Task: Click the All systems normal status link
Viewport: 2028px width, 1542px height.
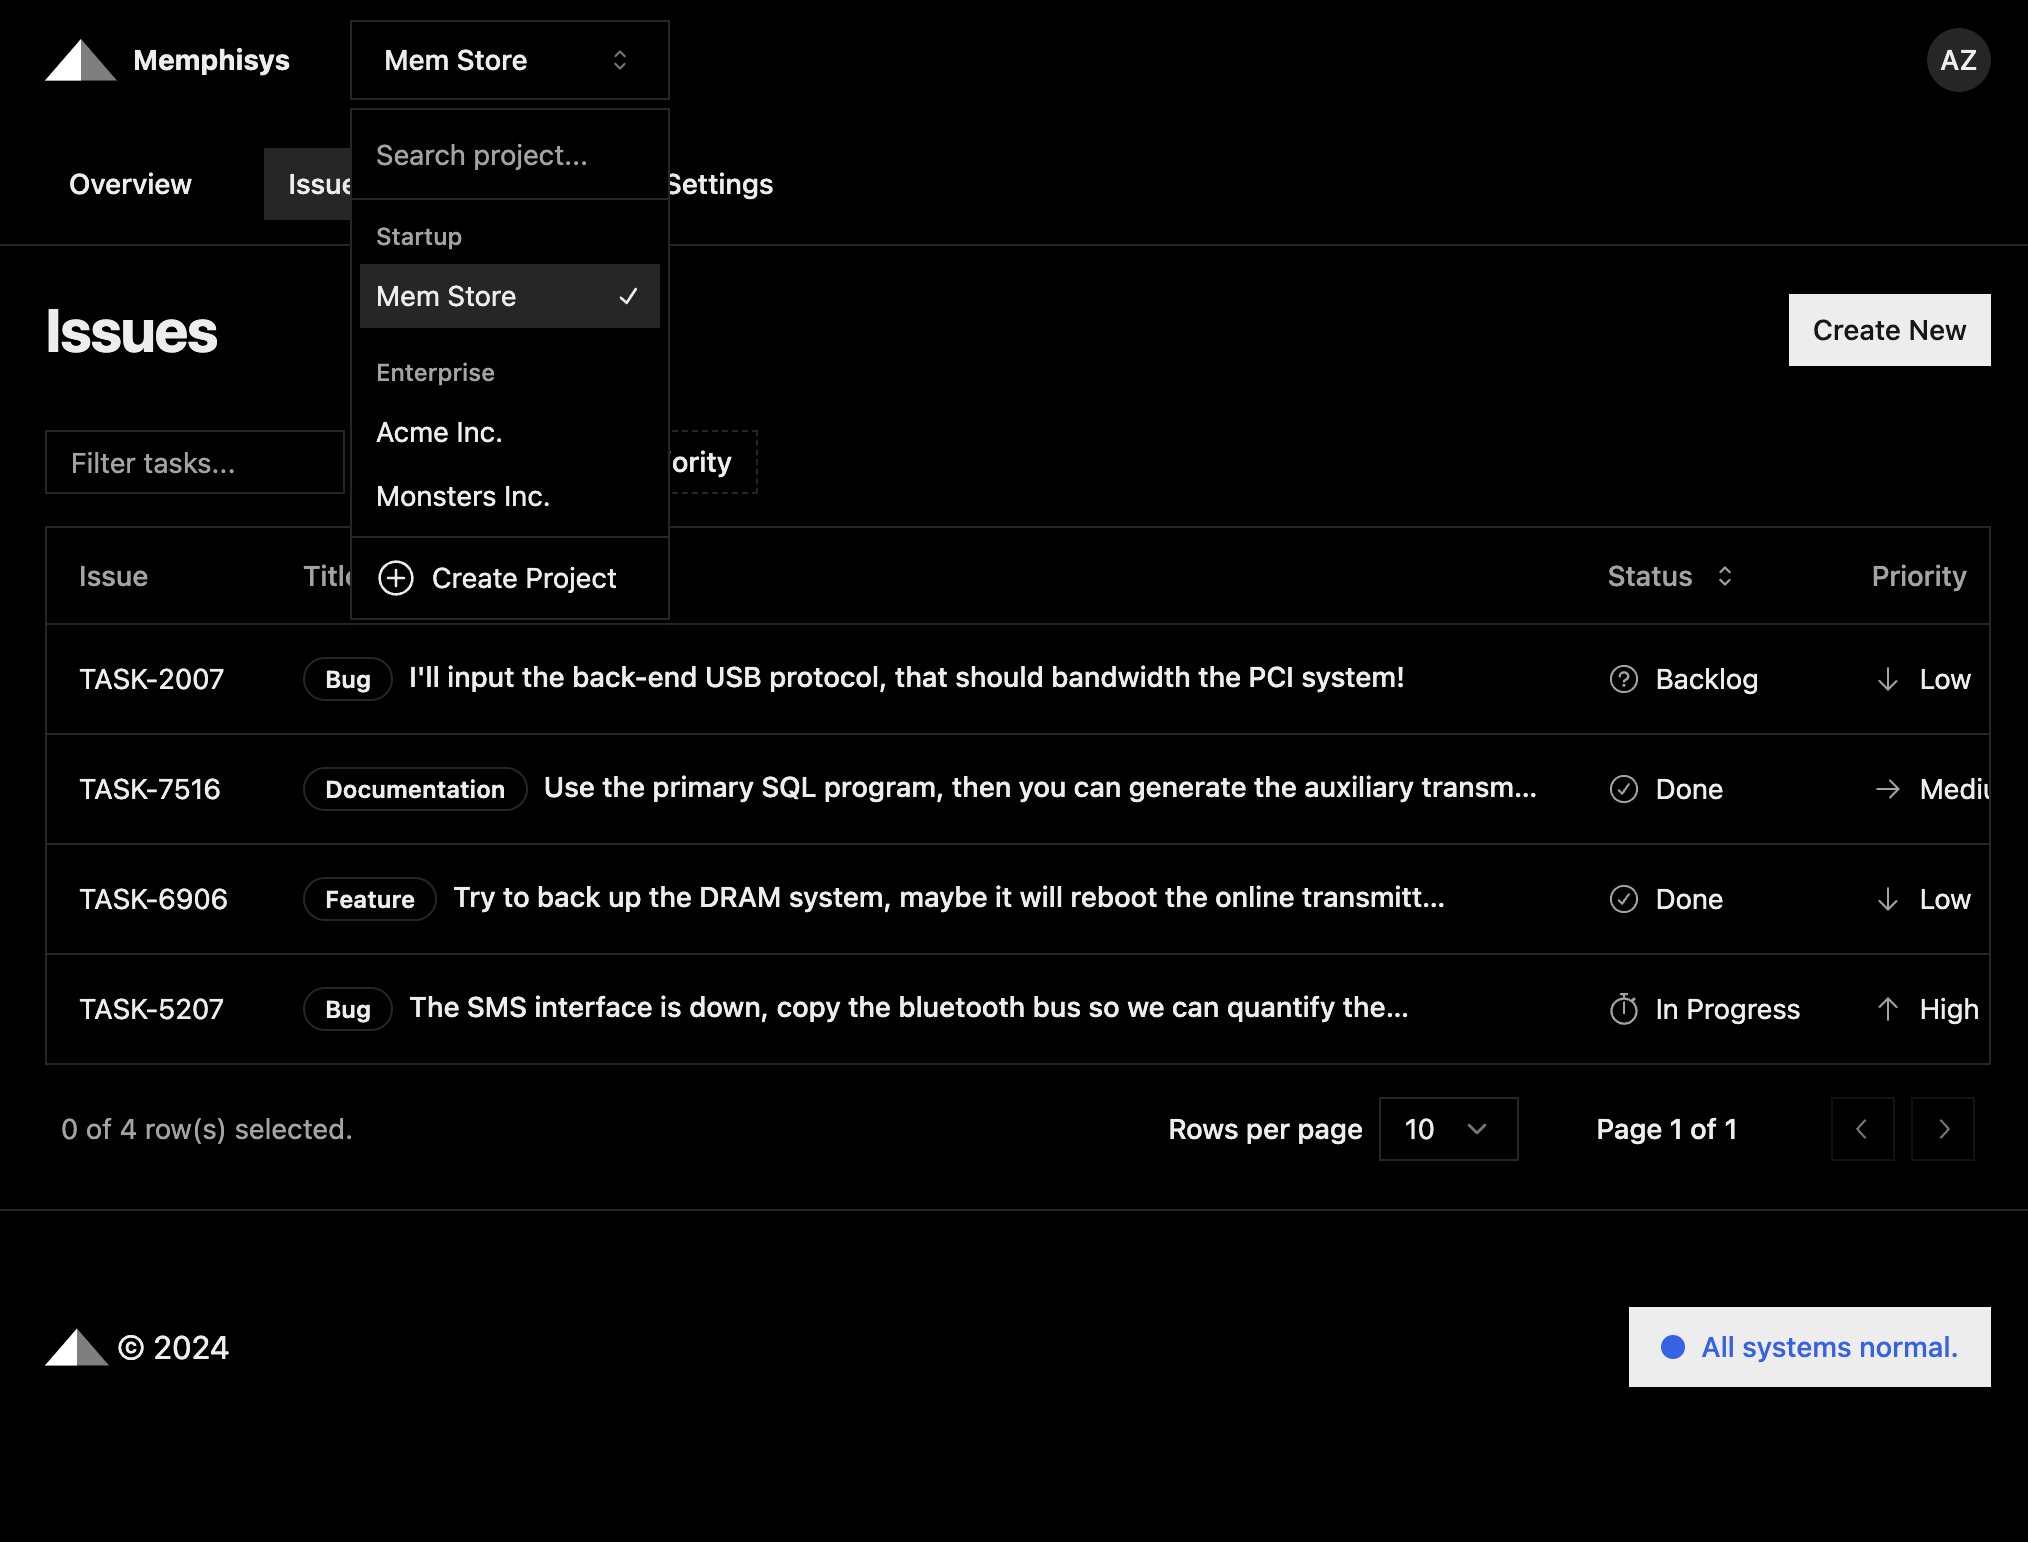Action: pyautogui.click(x=1808, y=1347)
